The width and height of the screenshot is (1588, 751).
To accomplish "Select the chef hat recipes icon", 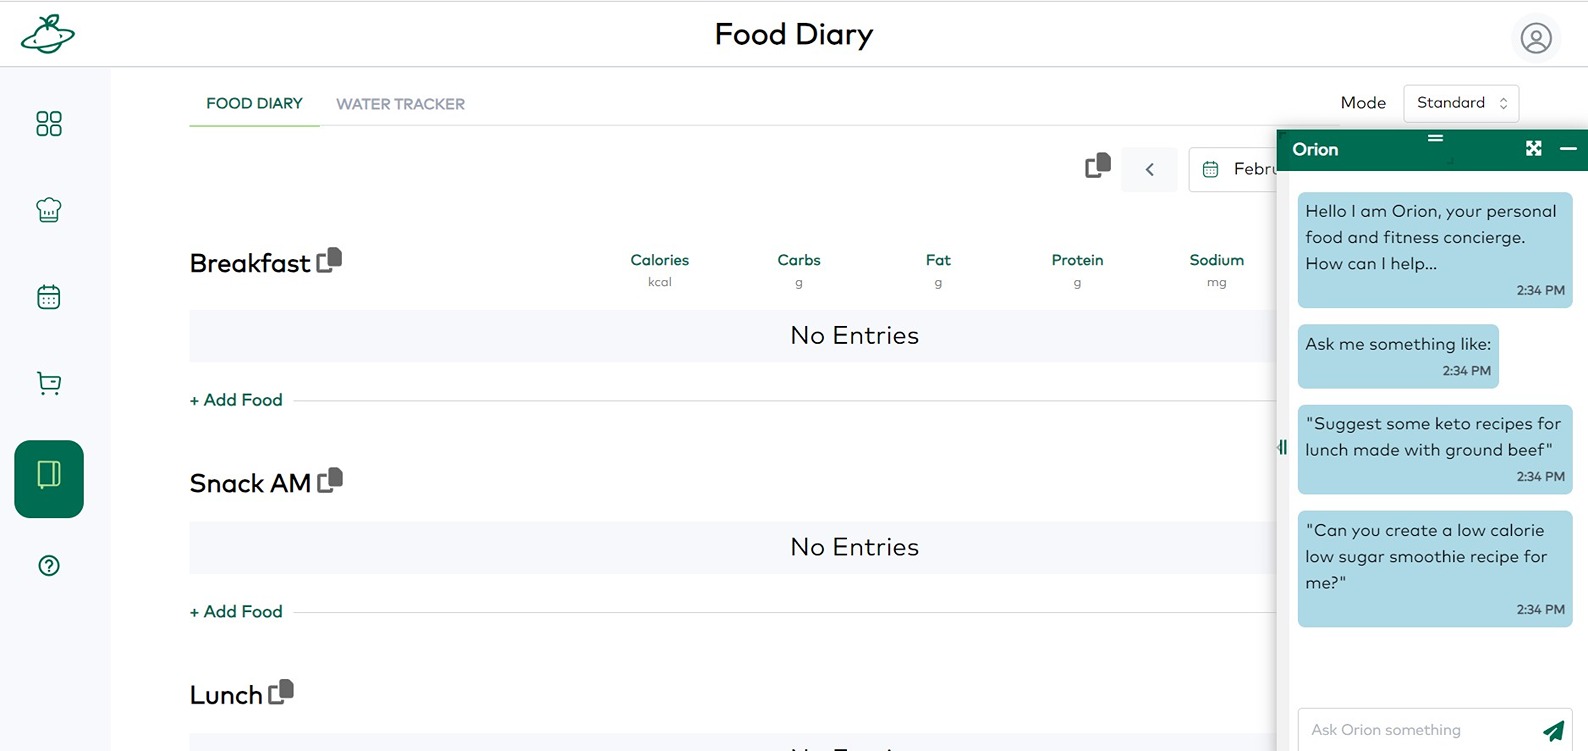I will coord(47,210).
